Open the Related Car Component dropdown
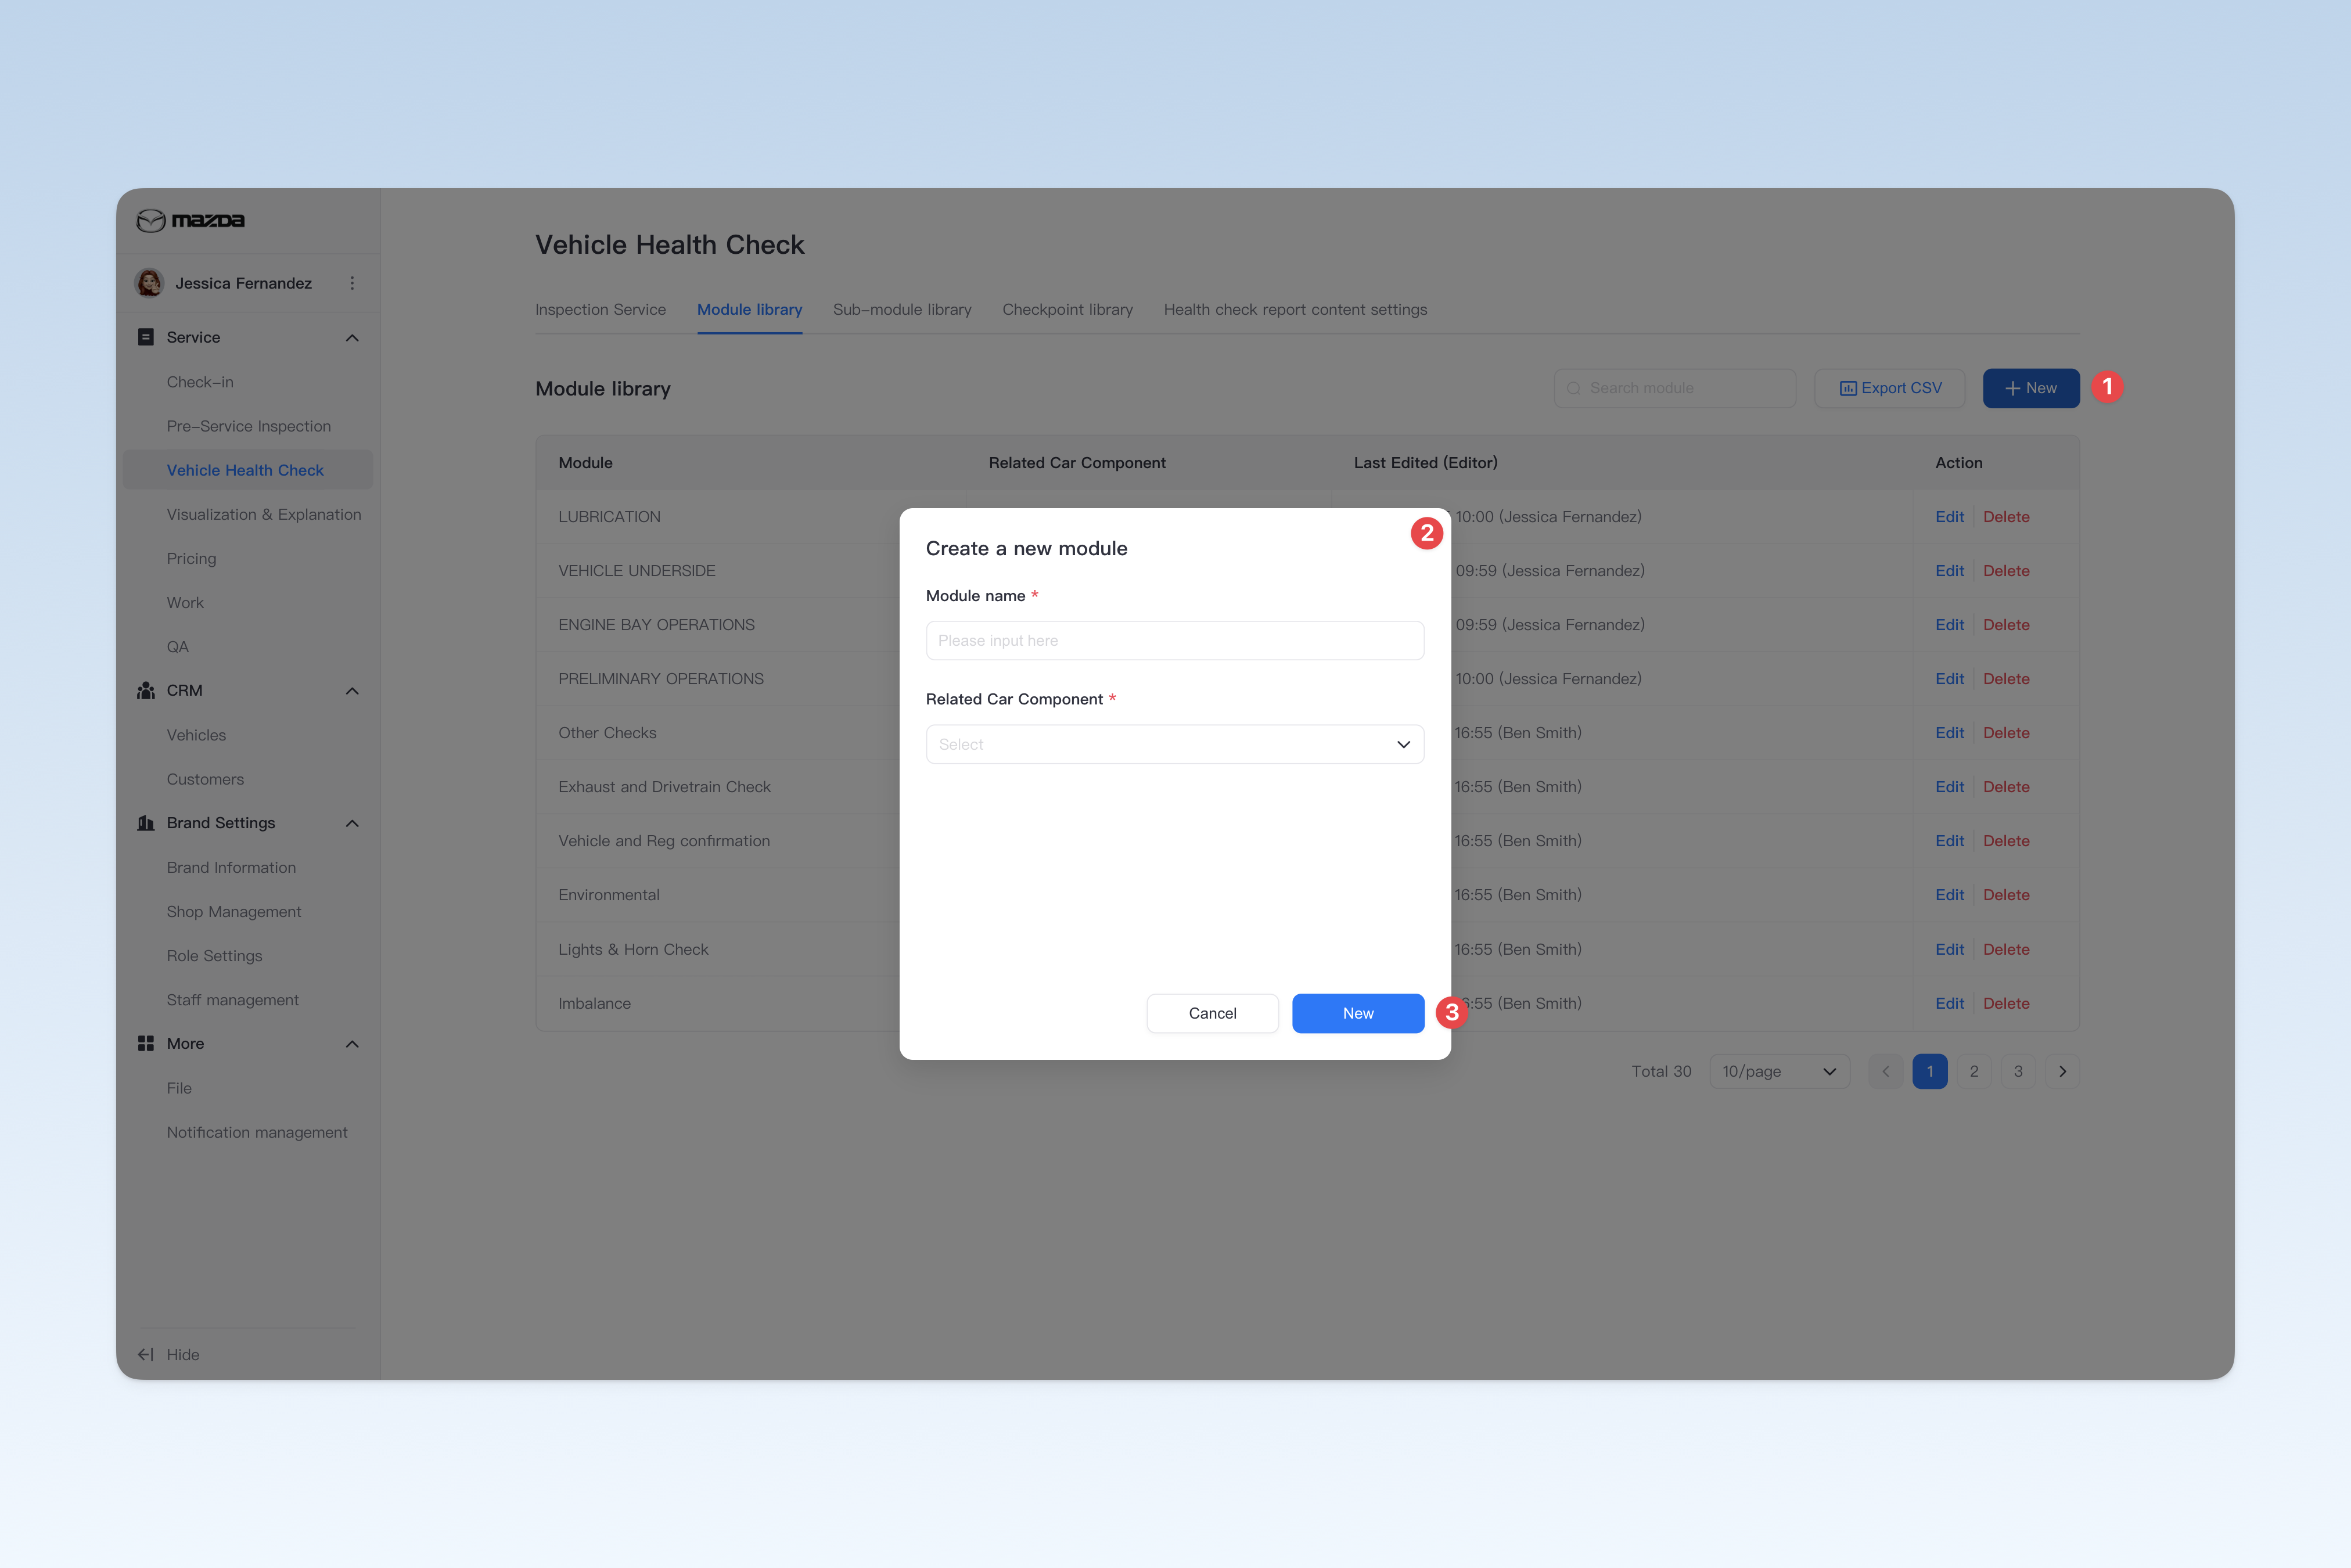The image size is (2351, 1568). coord(1175,744)
